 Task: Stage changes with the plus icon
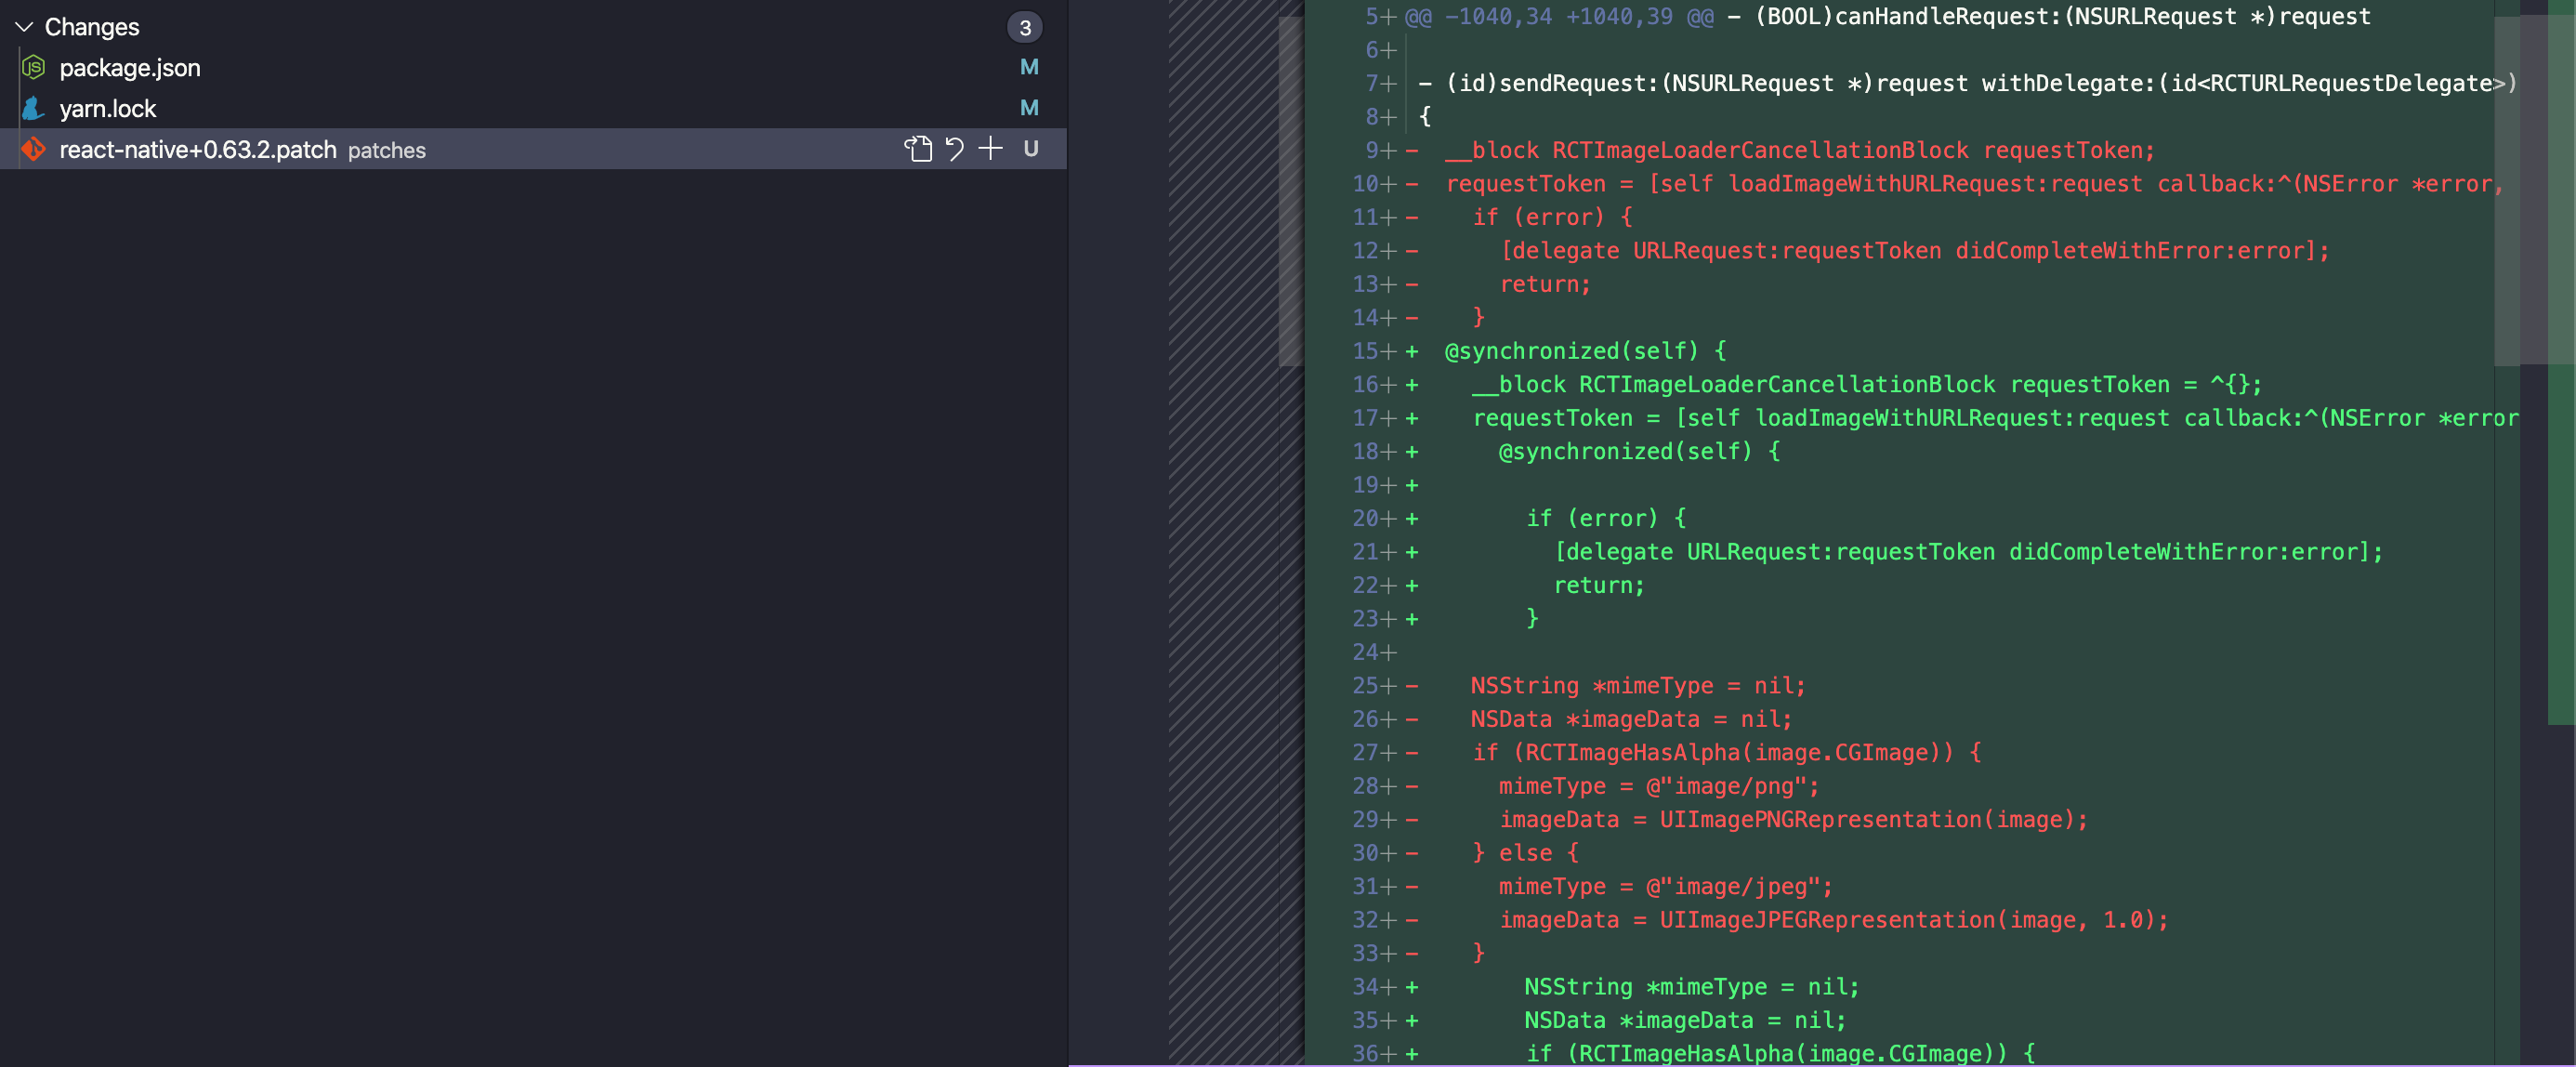(x=990, y=149)
